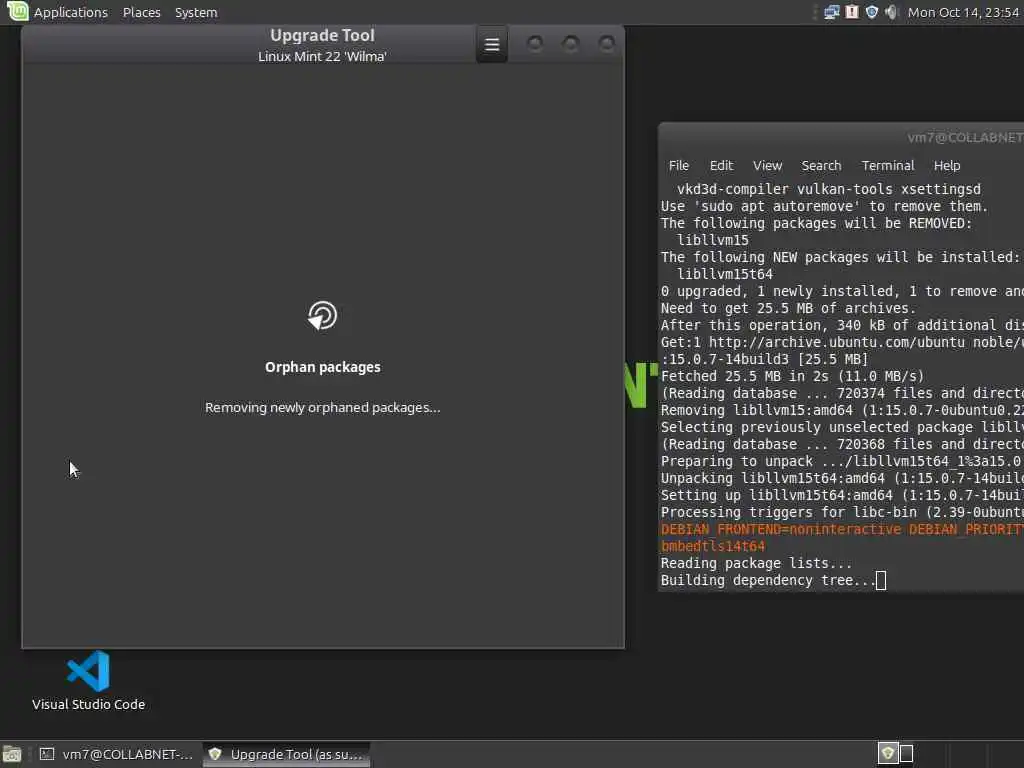Click orange 'bmbedtls14t64' terminal text
The image size is (1024, 768).
click(x=712, y=546)
